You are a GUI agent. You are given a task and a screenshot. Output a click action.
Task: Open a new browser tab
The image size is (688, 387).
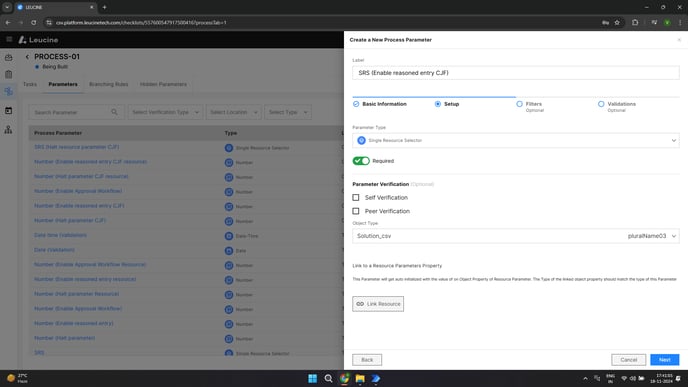104,7
